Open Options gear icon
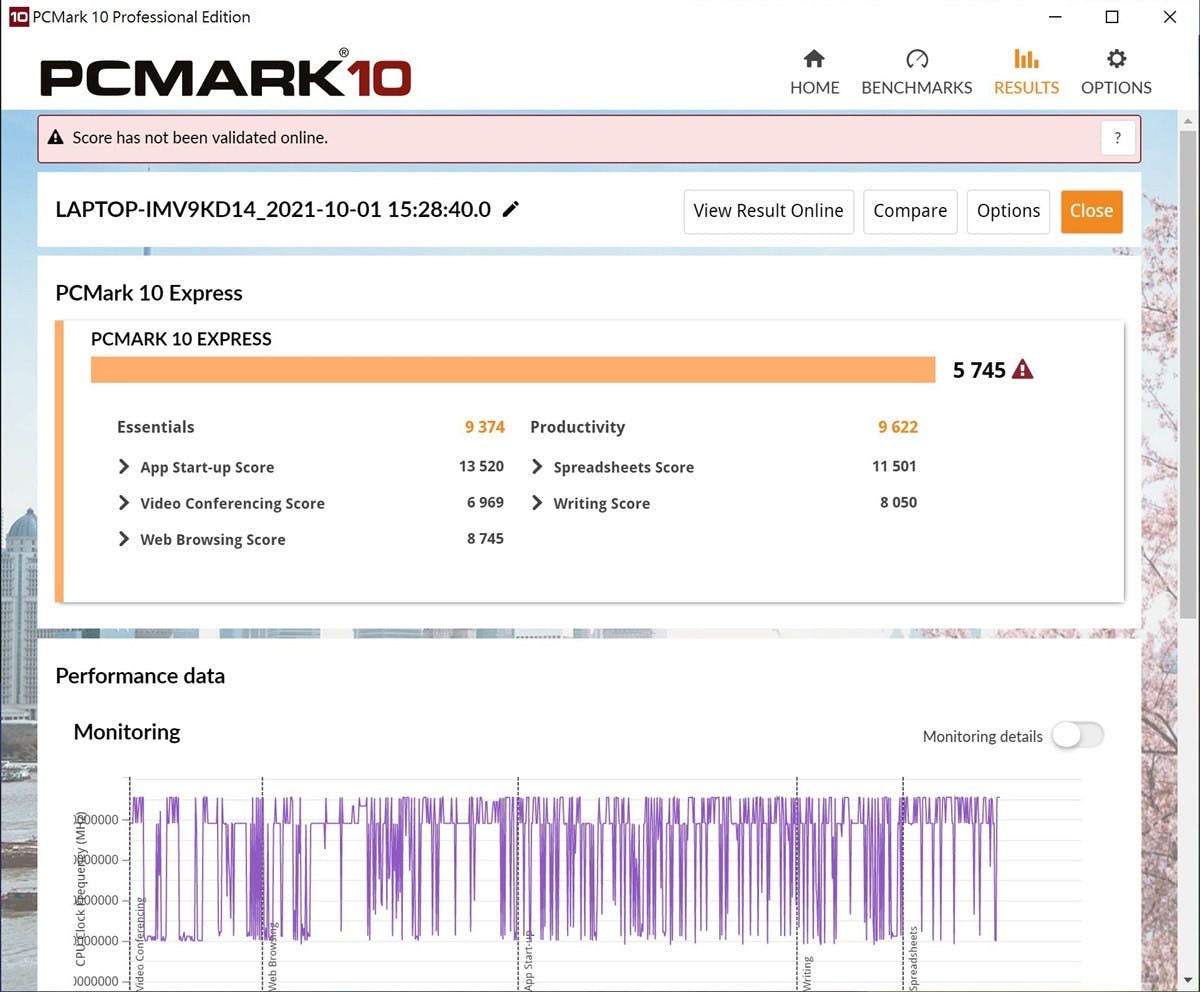Screen dimensions: 1200x992 pos(1116,59)
